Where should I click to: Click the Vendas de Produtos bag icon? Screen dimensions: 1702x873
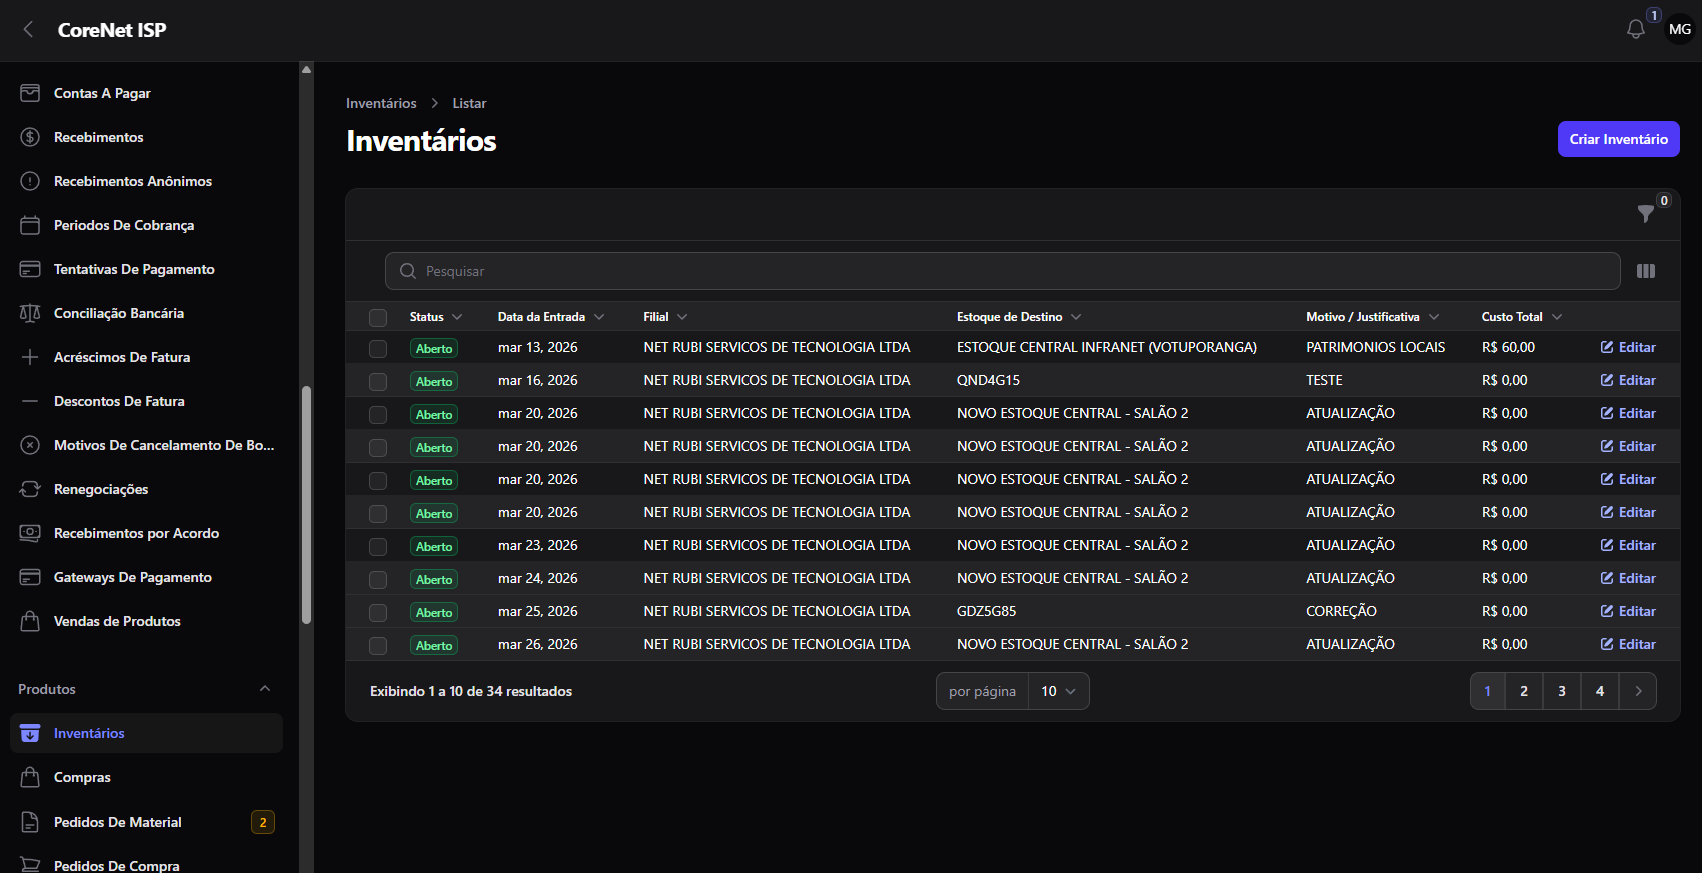[30, 621]
